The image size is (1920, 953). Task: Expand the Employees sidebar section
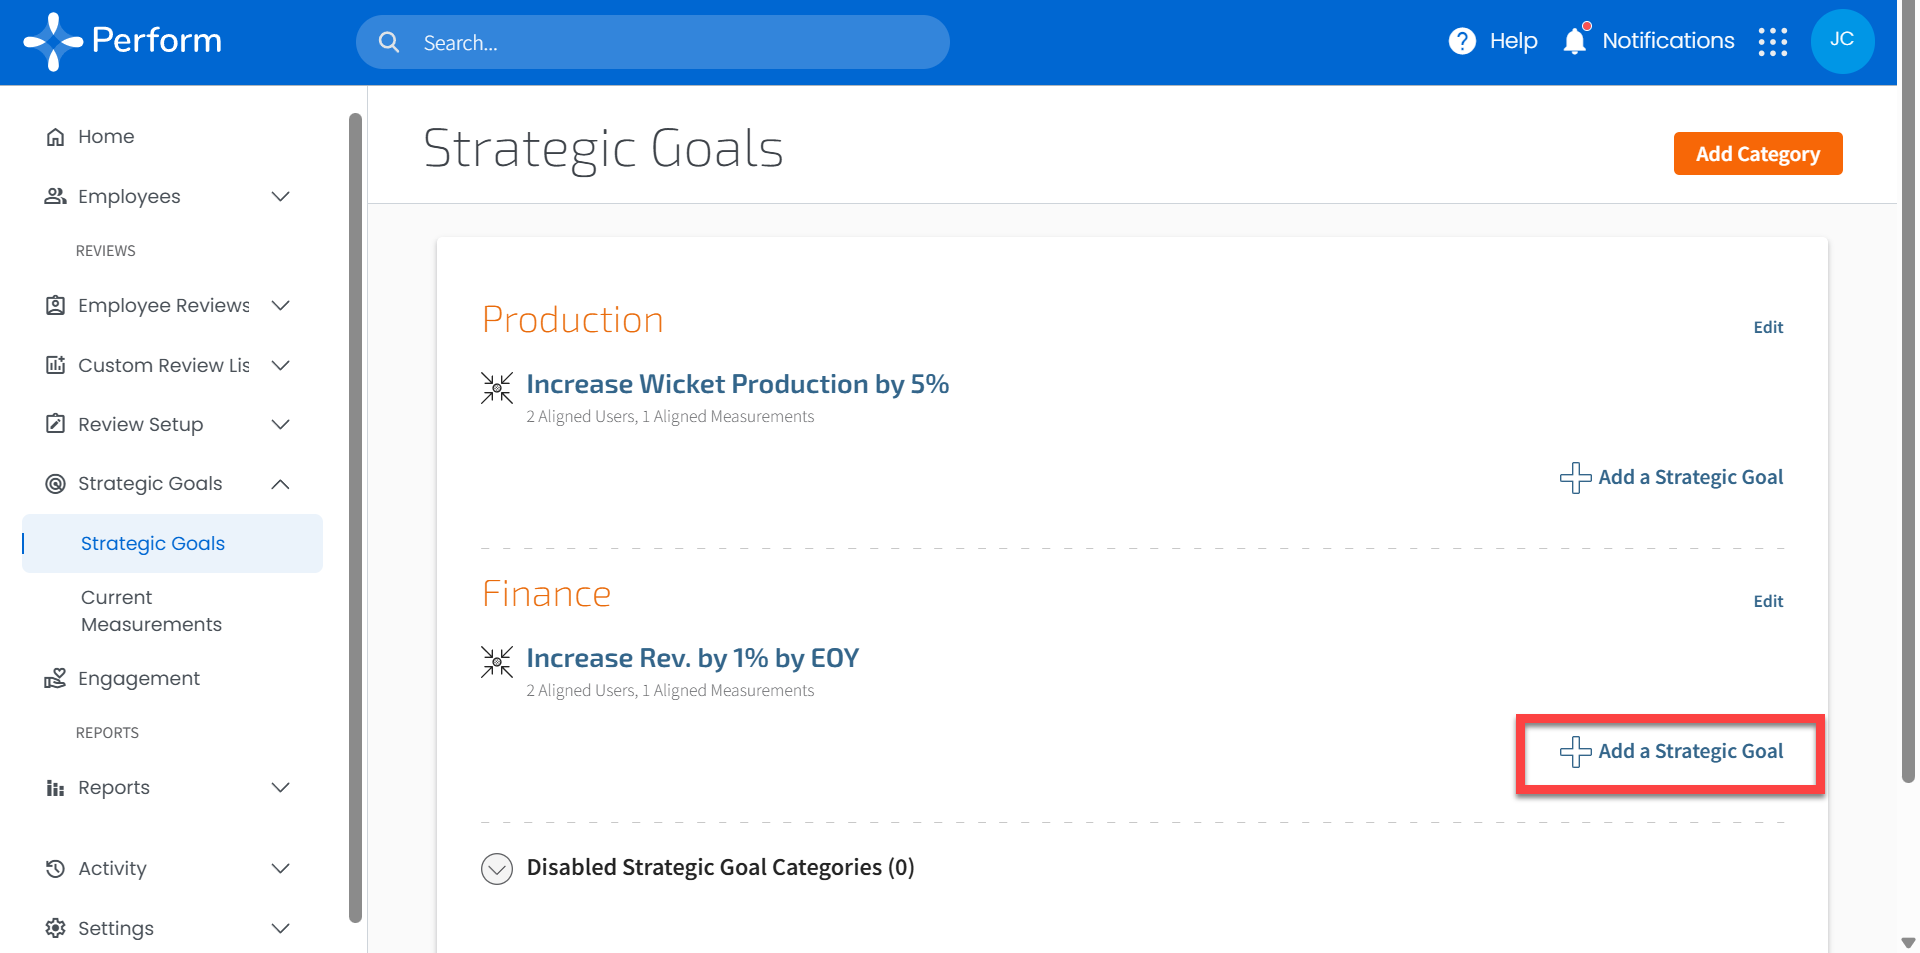pos(281,197)
